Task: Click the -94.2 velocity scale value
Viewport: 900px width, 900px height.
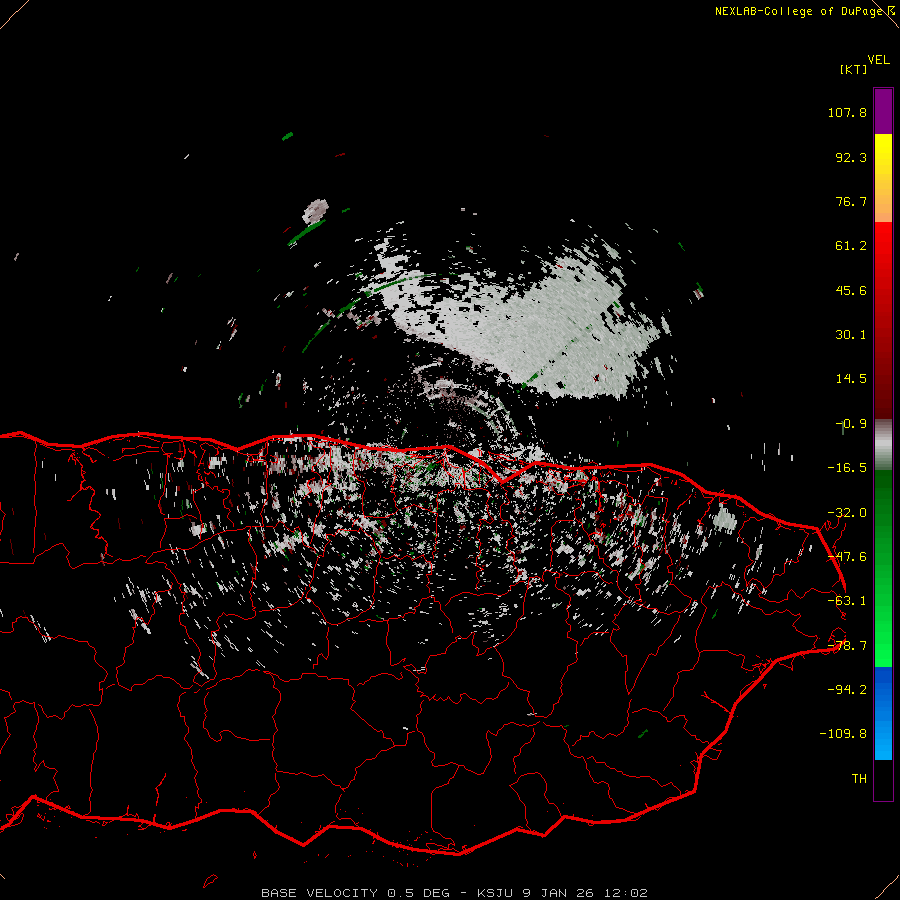Action: pos(847,689)
